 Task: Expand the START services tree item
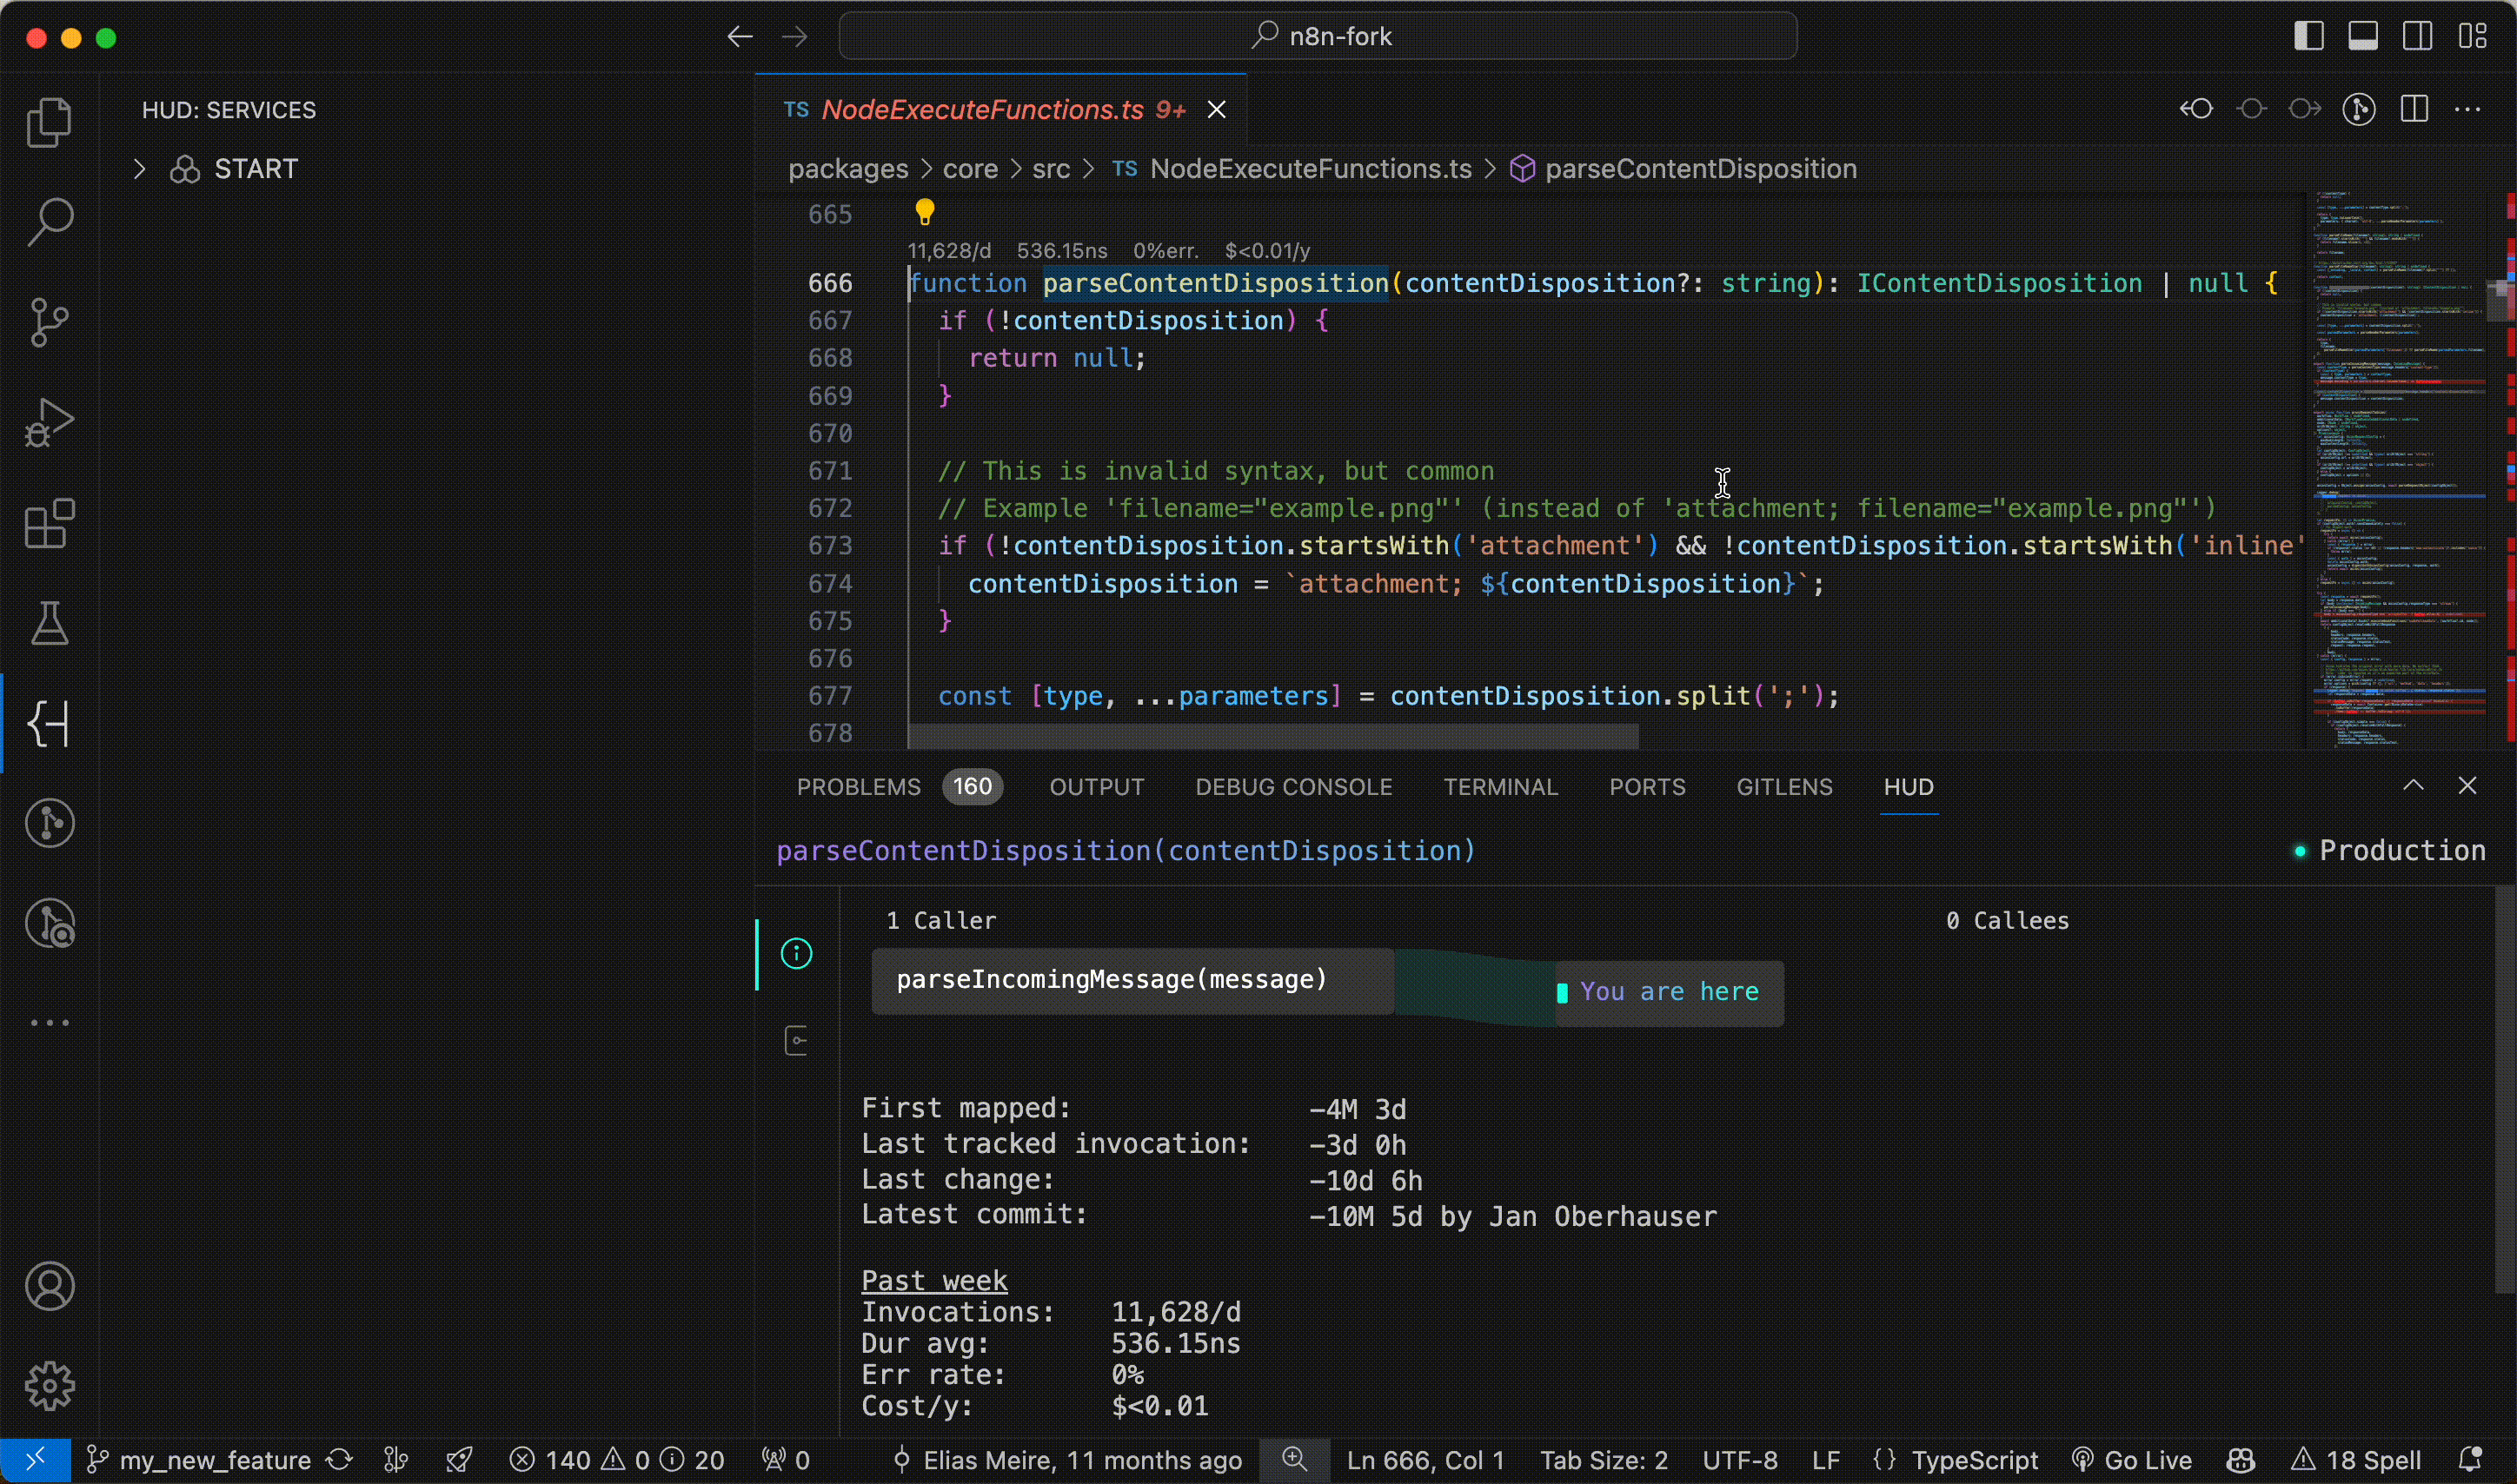[140, 169]
